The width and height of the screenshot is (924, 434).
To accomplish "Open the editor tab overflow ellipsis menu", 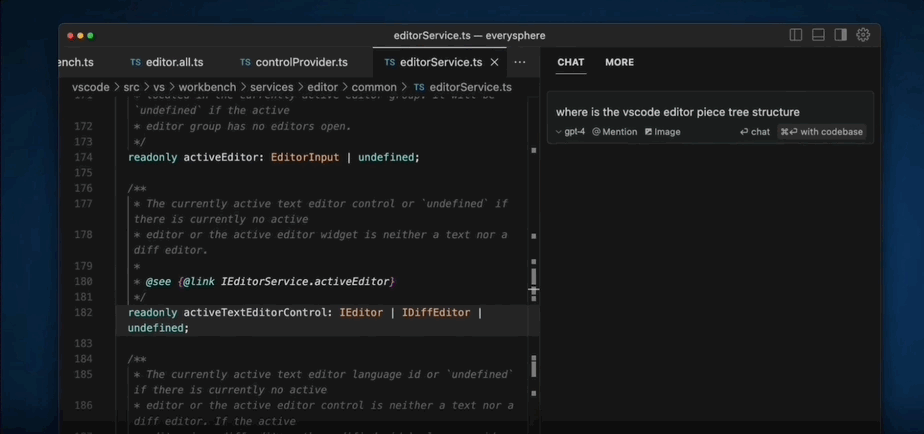I will click(x=520, y=63).
